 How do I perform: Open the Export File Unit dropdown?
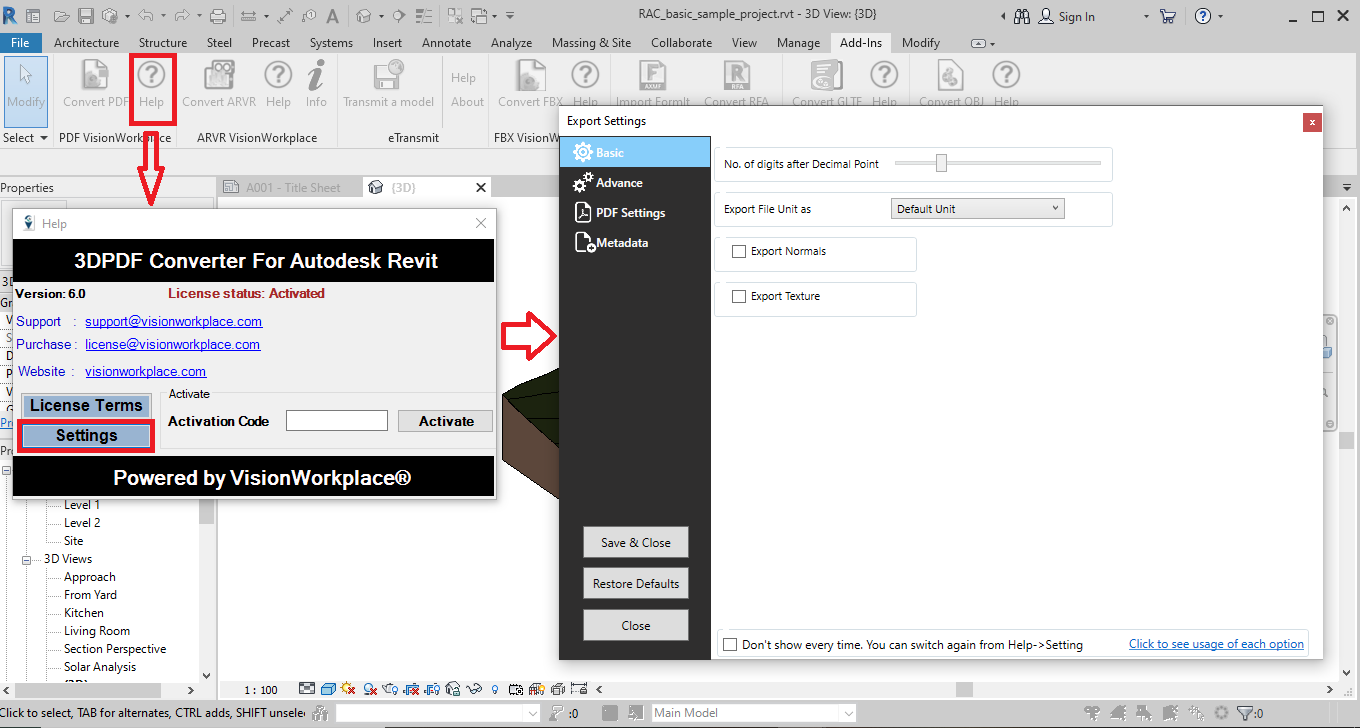tap(977, 209)
